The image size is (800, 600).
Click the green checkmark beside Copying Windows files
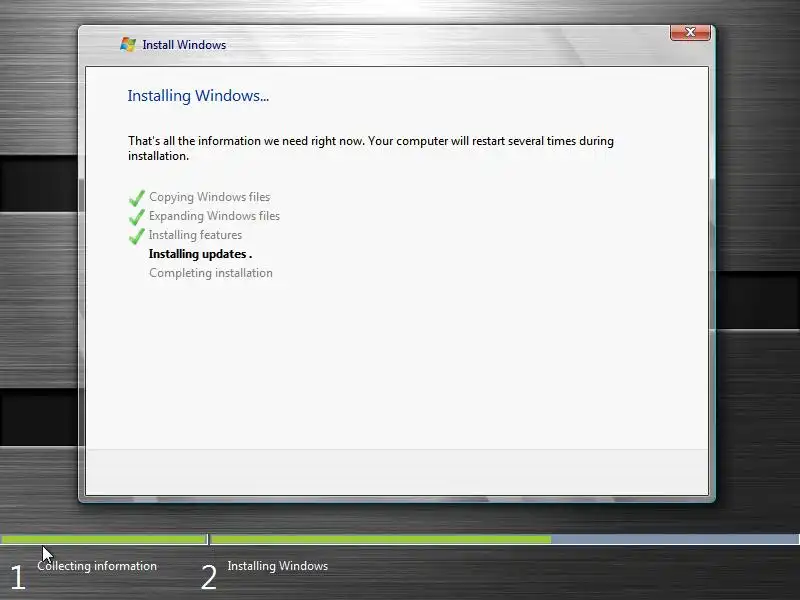tap(137, 198)
